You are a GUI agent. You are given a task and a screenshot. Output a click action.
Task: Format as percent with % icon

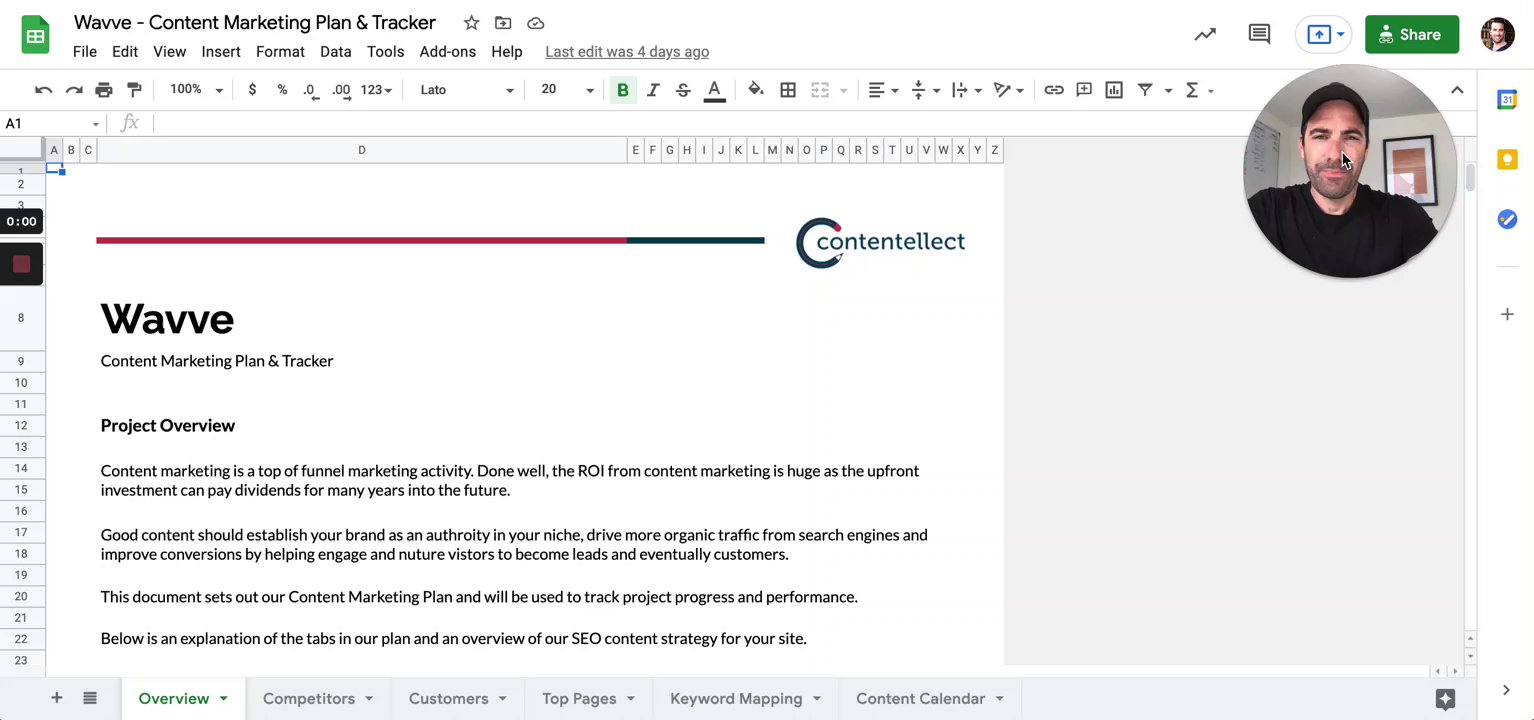(282, 90)
